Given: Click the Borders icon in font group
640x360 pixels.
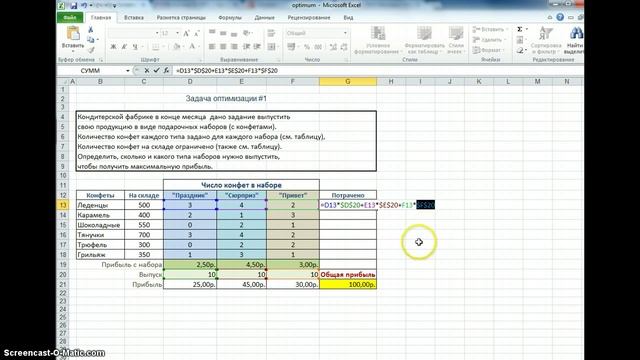Looking at the screenshot, I should coord(156,47).
